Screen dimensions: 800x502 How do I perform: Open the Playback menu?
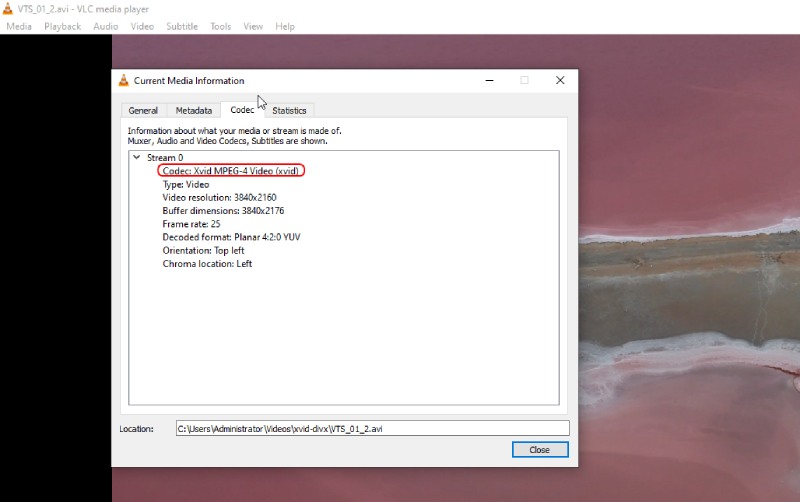62,27
